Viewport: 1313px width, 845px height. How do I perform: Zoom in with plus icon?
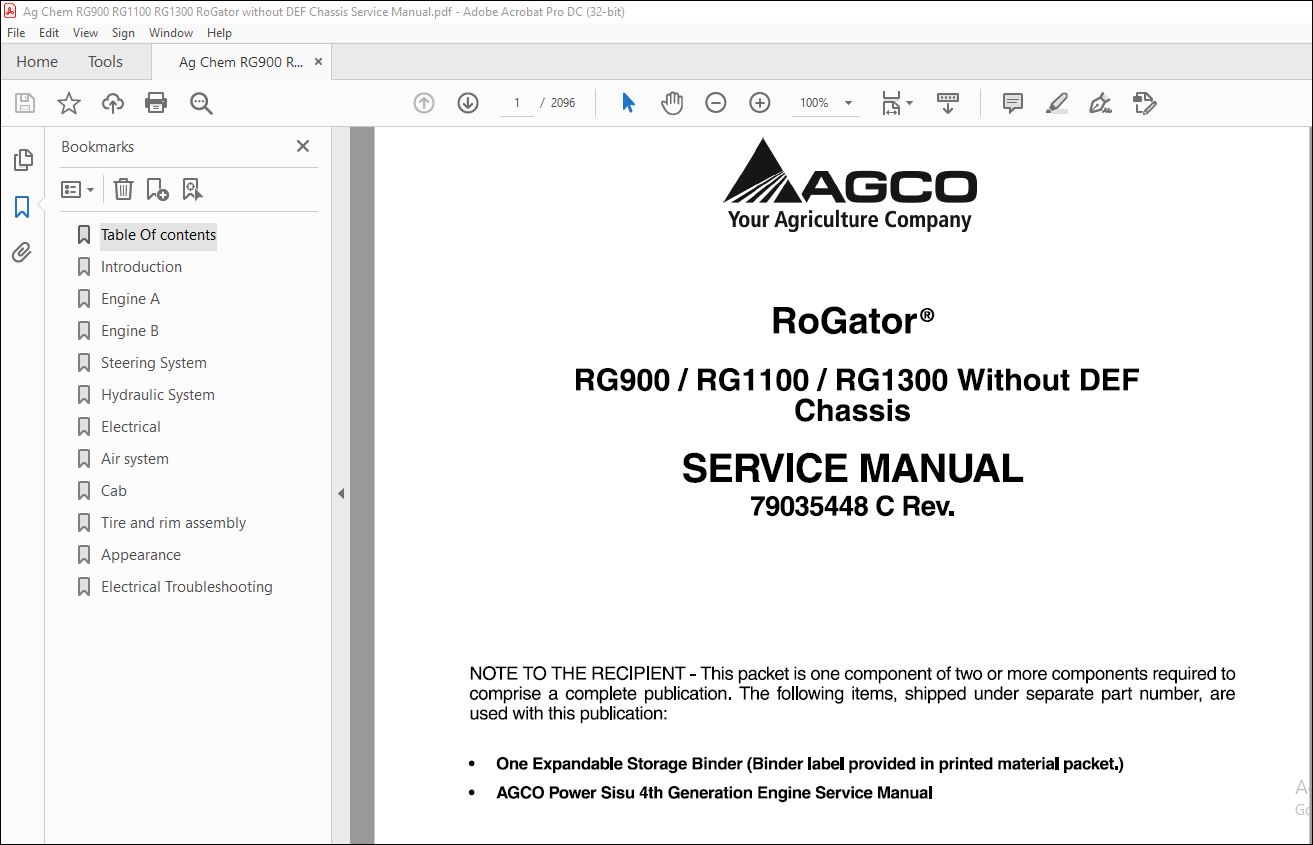[x=760, y=103]
